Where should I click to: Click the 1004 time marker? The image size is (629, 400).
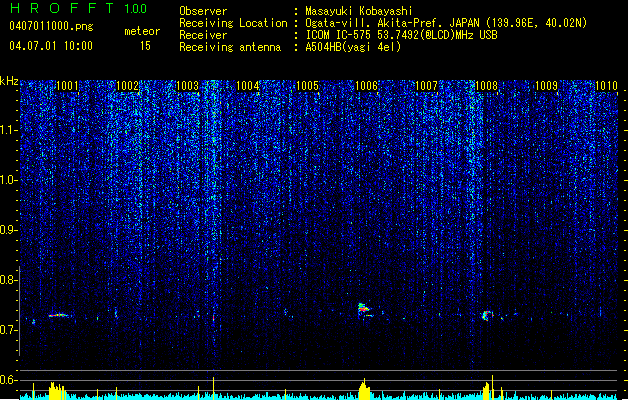coord(248,85)
